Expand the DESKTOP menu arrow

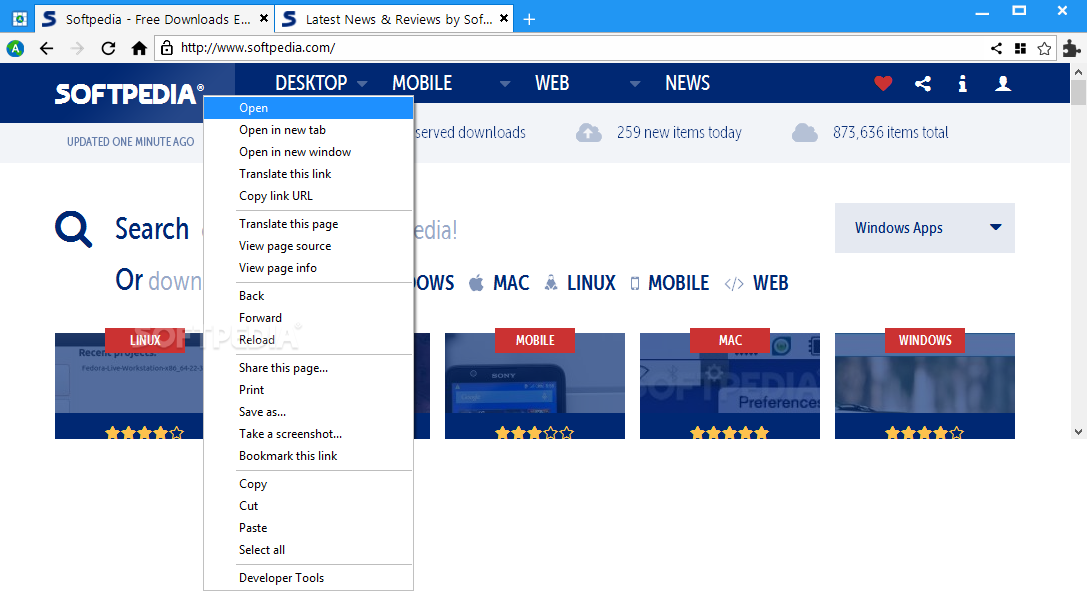[362, 84]
